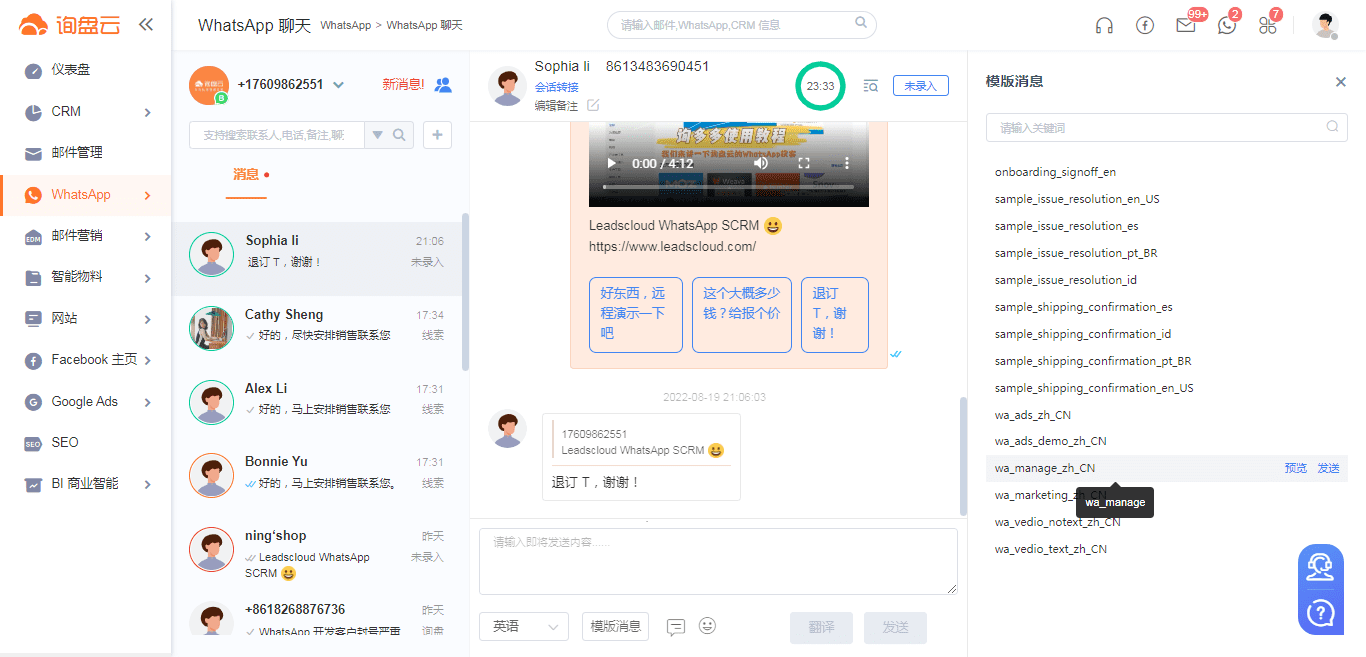Click the video progress bar
The height and width of the screenshot is (657, 1366).
click(x=728, y=186)
